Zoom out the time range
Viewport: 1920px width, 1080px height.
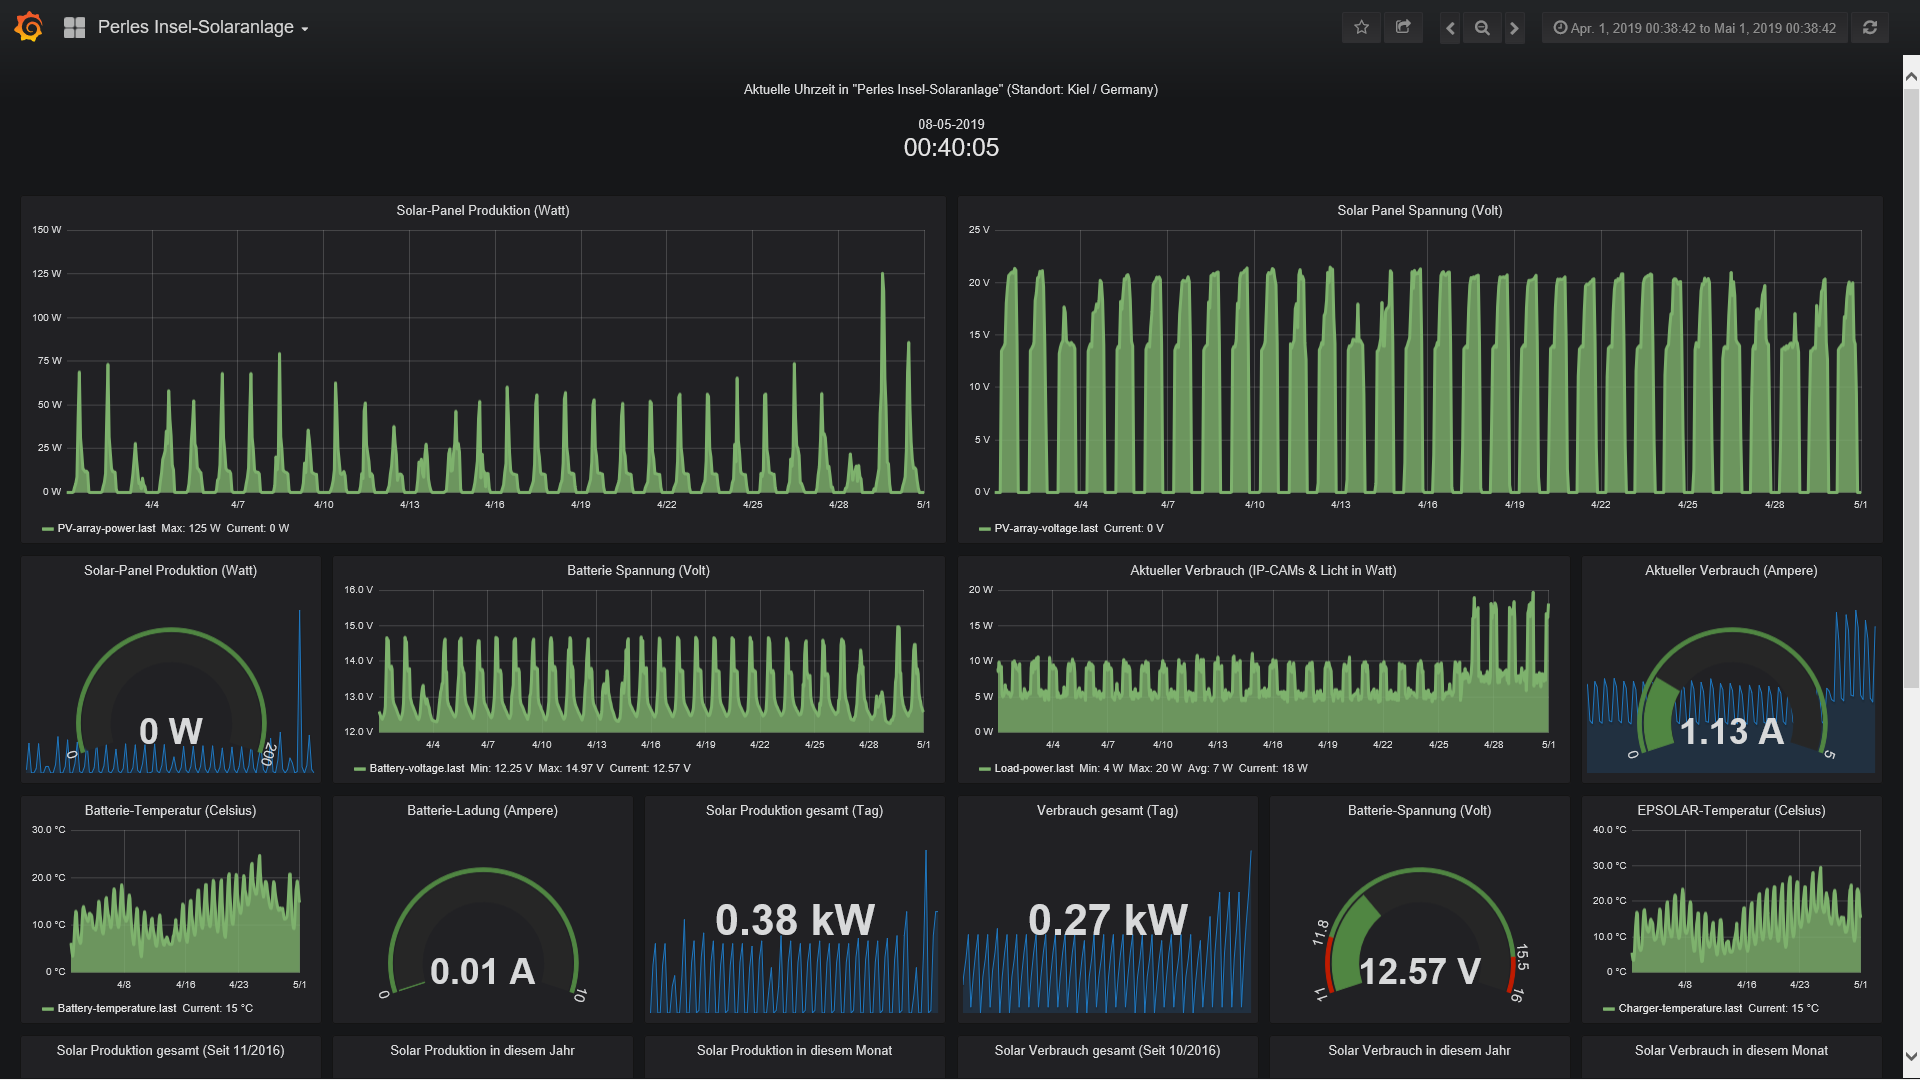pos(1482,28)
